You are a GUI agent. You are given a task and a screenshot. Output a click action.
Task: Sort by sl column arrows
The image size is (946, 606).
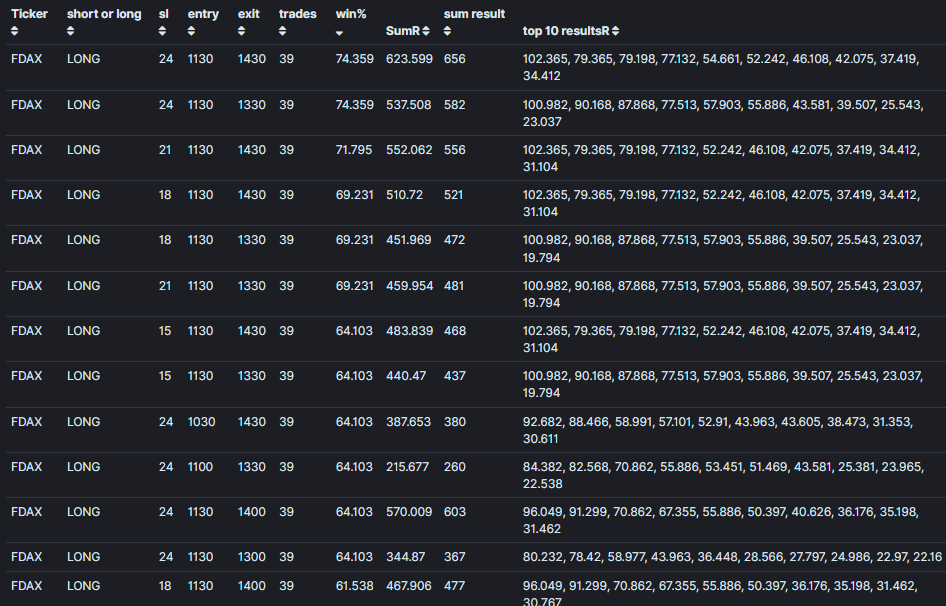162,31
